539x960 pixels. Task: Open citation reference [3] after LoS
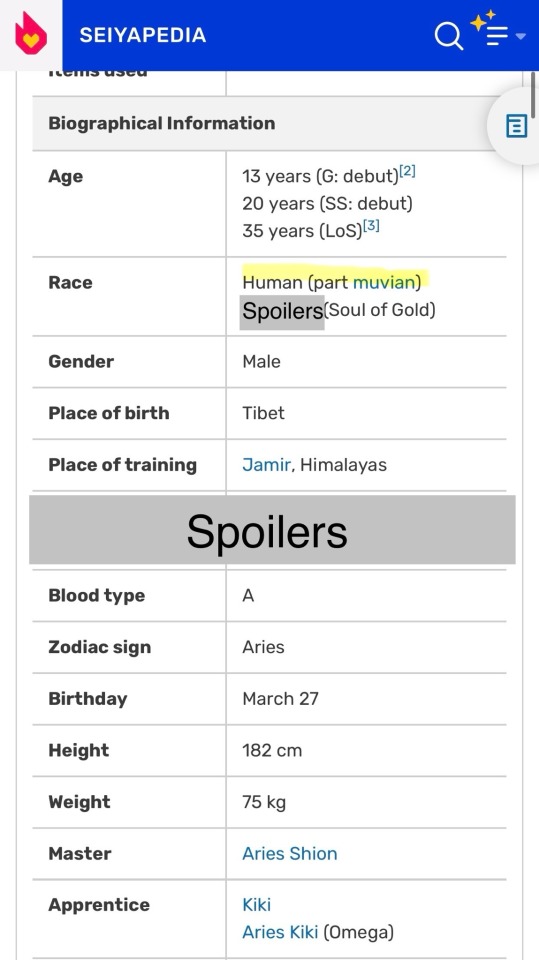pyautogui.click(x=371, y=226)
